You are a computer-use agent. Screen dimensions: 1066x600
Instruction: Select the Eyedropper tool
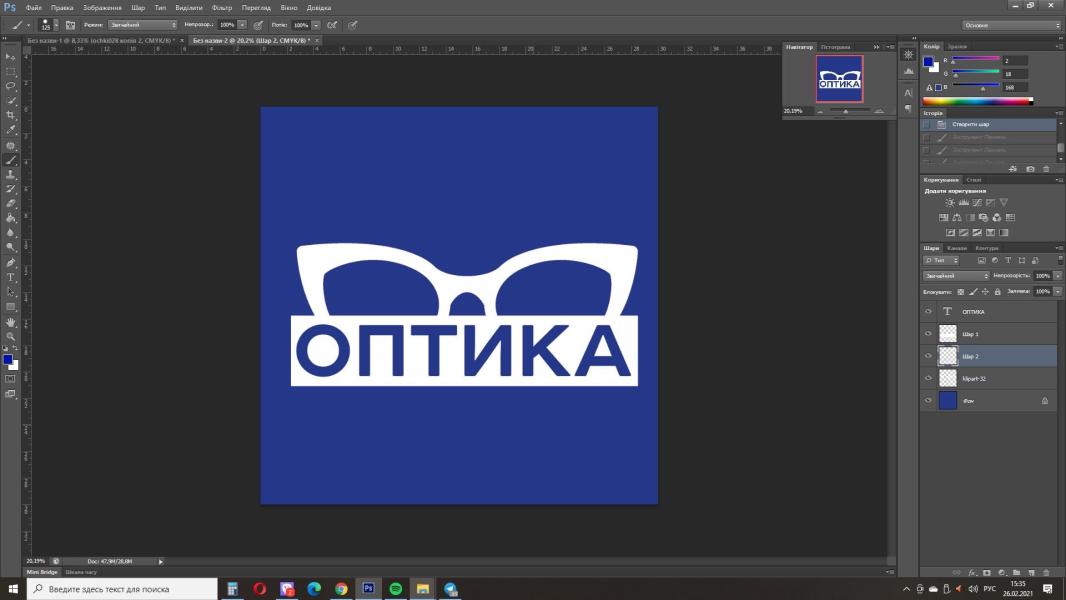tap(10, 130)
